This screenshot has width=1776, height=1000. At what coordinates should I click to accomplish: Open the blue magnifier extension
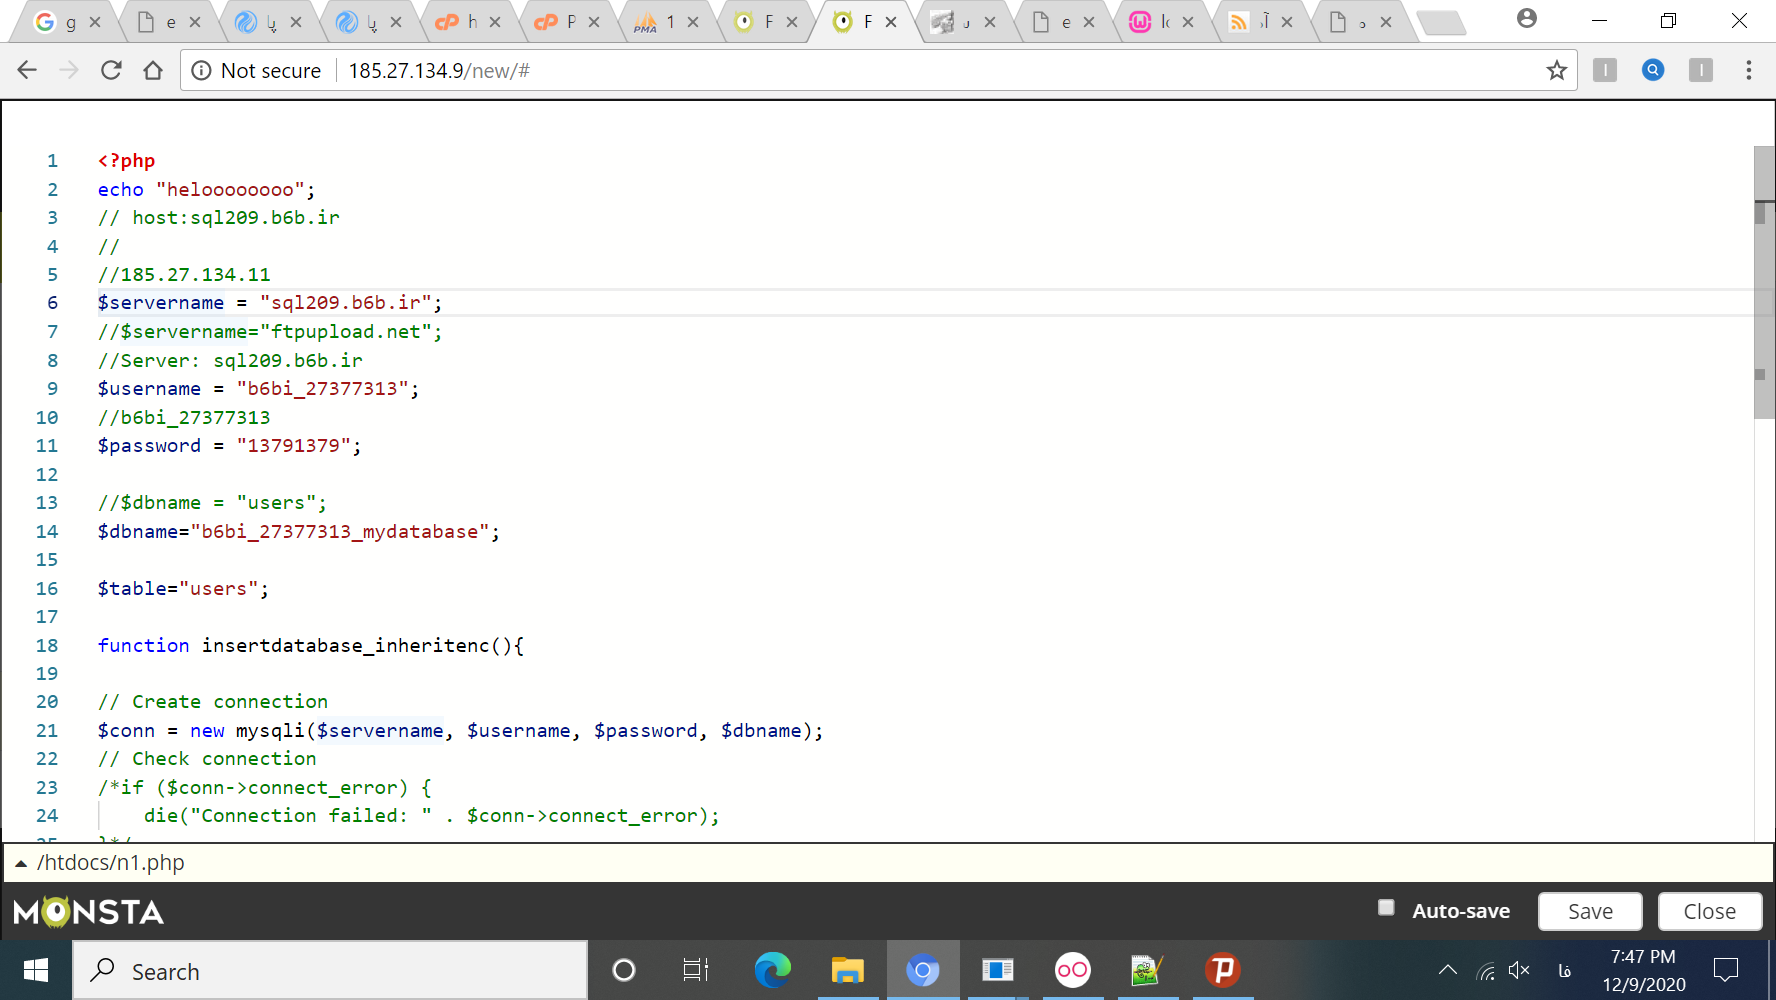click(x=1653, y=70)
